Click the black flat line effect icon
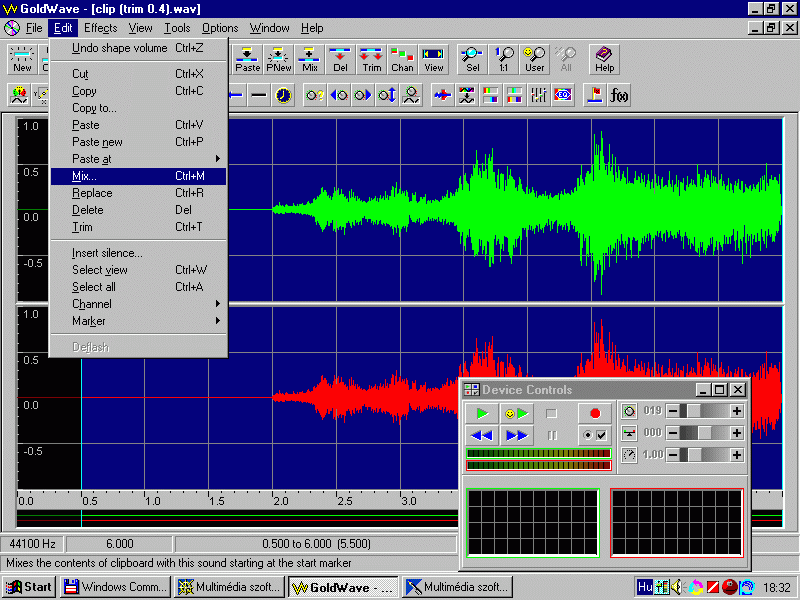 (259, 95)
